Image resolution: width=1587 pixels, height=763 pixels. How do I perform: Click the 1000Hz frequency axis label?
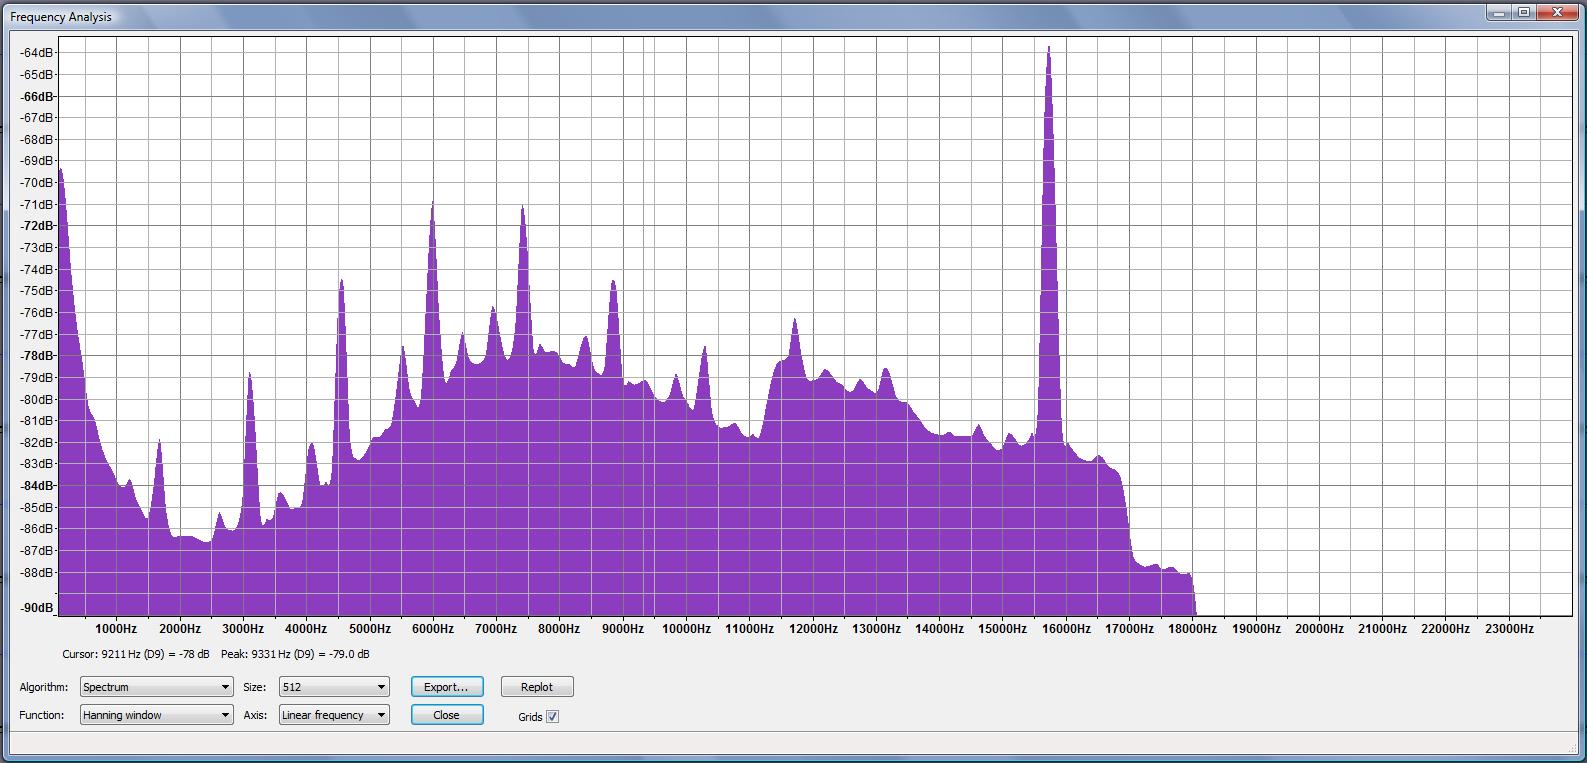pyautogui.click(x=116, y=629)
